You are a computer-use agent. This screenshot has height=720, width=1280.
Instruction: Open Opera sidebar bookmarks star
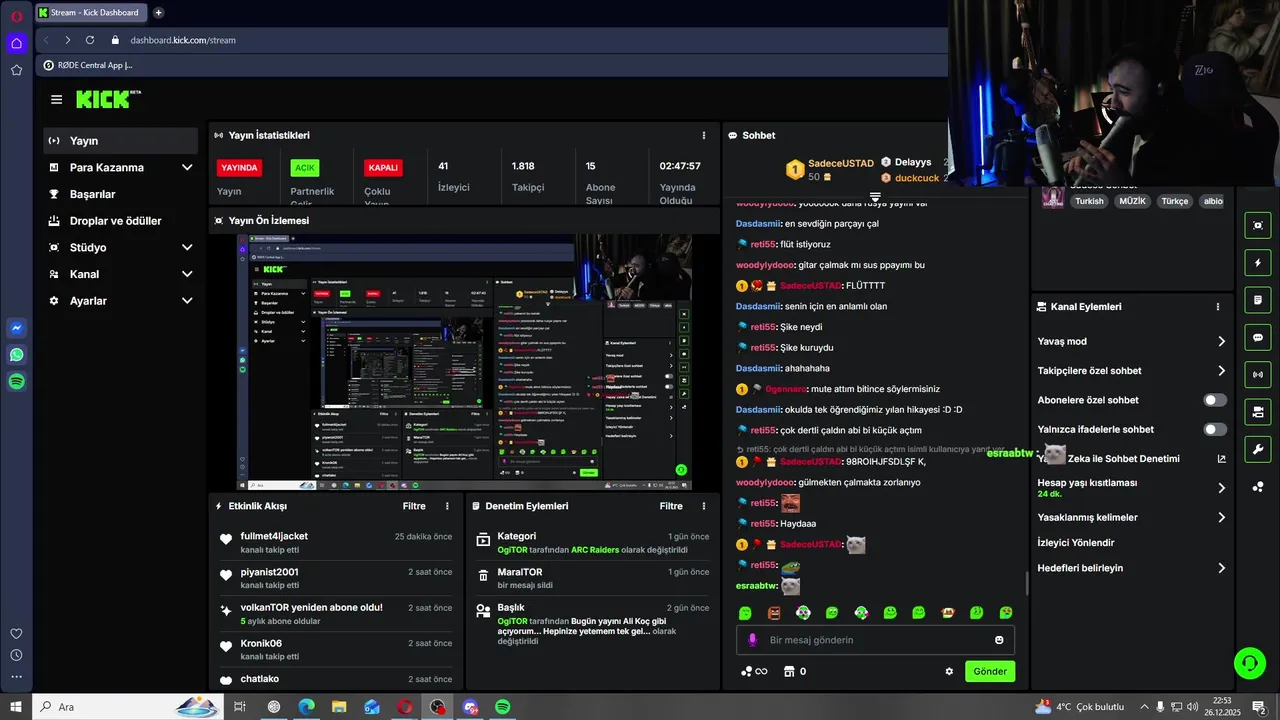click(17, 70)
